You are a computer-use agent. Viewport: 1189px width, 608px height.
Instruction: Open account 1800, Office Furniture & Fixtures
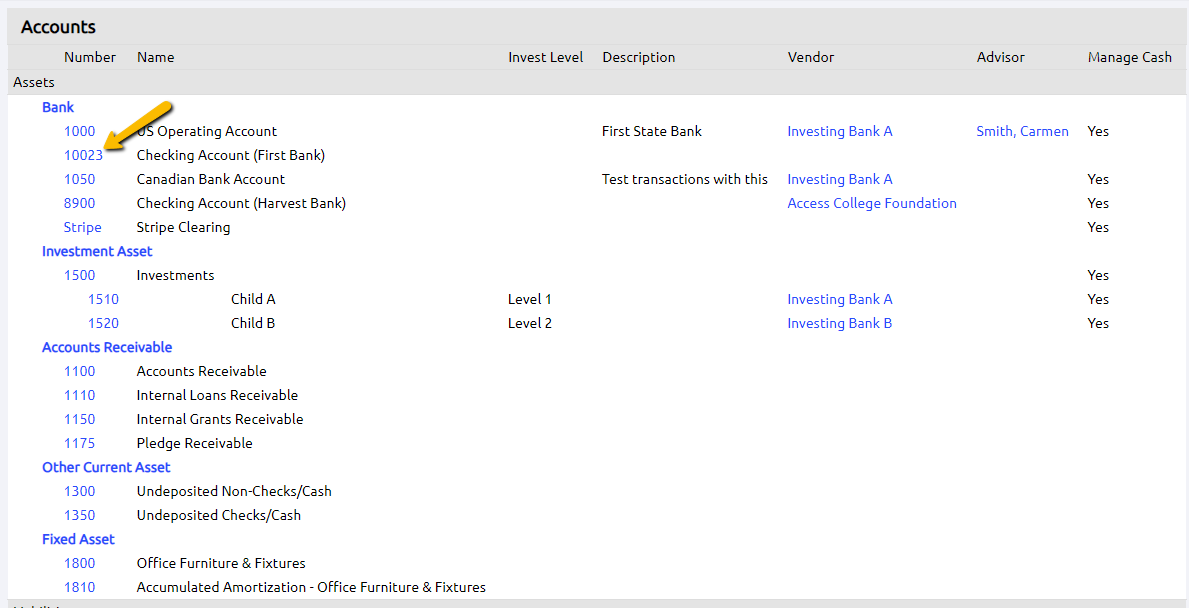pyautogui.click(x=79, y=563)
